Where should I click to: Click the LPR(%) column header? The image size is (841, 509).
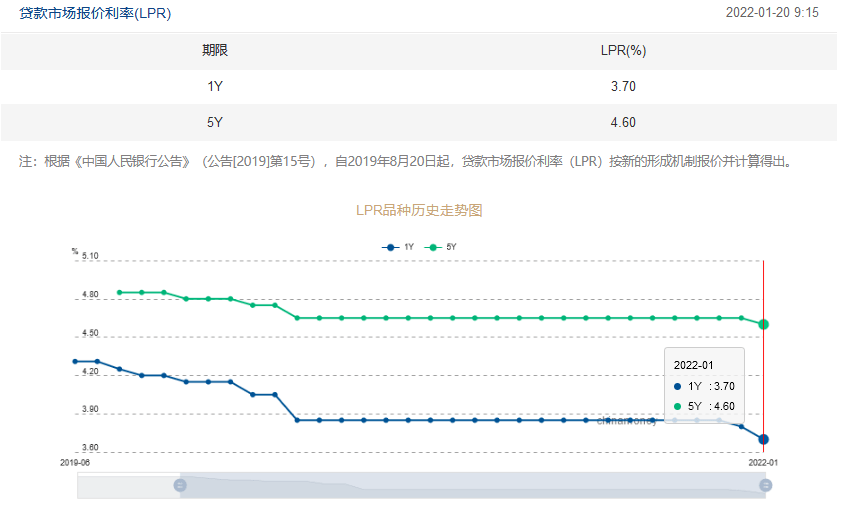[623, 50]
